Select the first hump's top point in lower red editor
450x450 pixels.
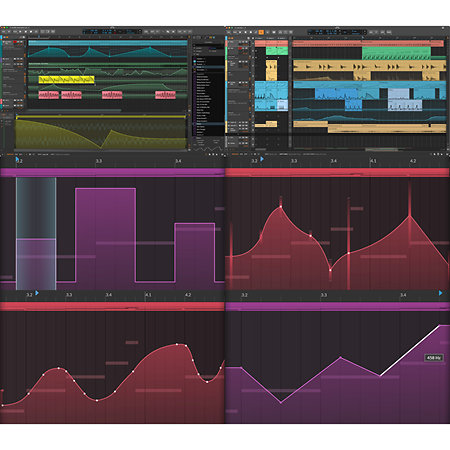[59, 368]
